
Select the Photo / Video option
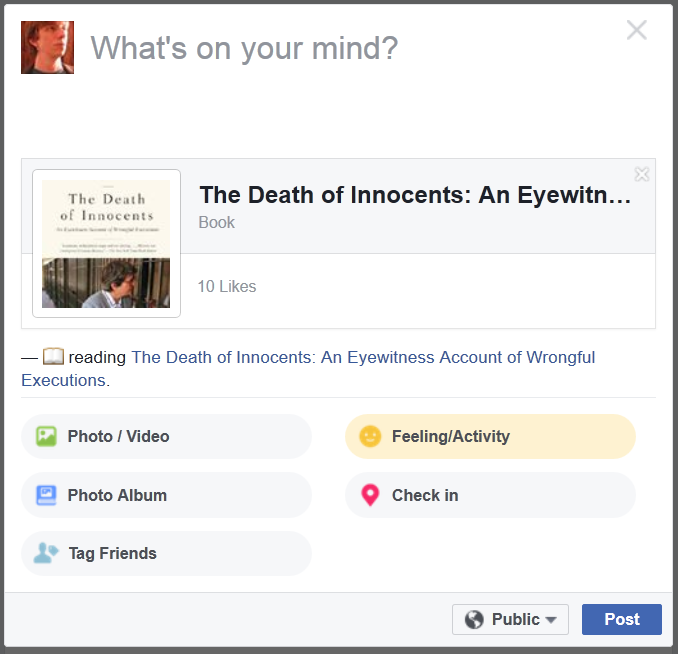click(x=166, y=436)
